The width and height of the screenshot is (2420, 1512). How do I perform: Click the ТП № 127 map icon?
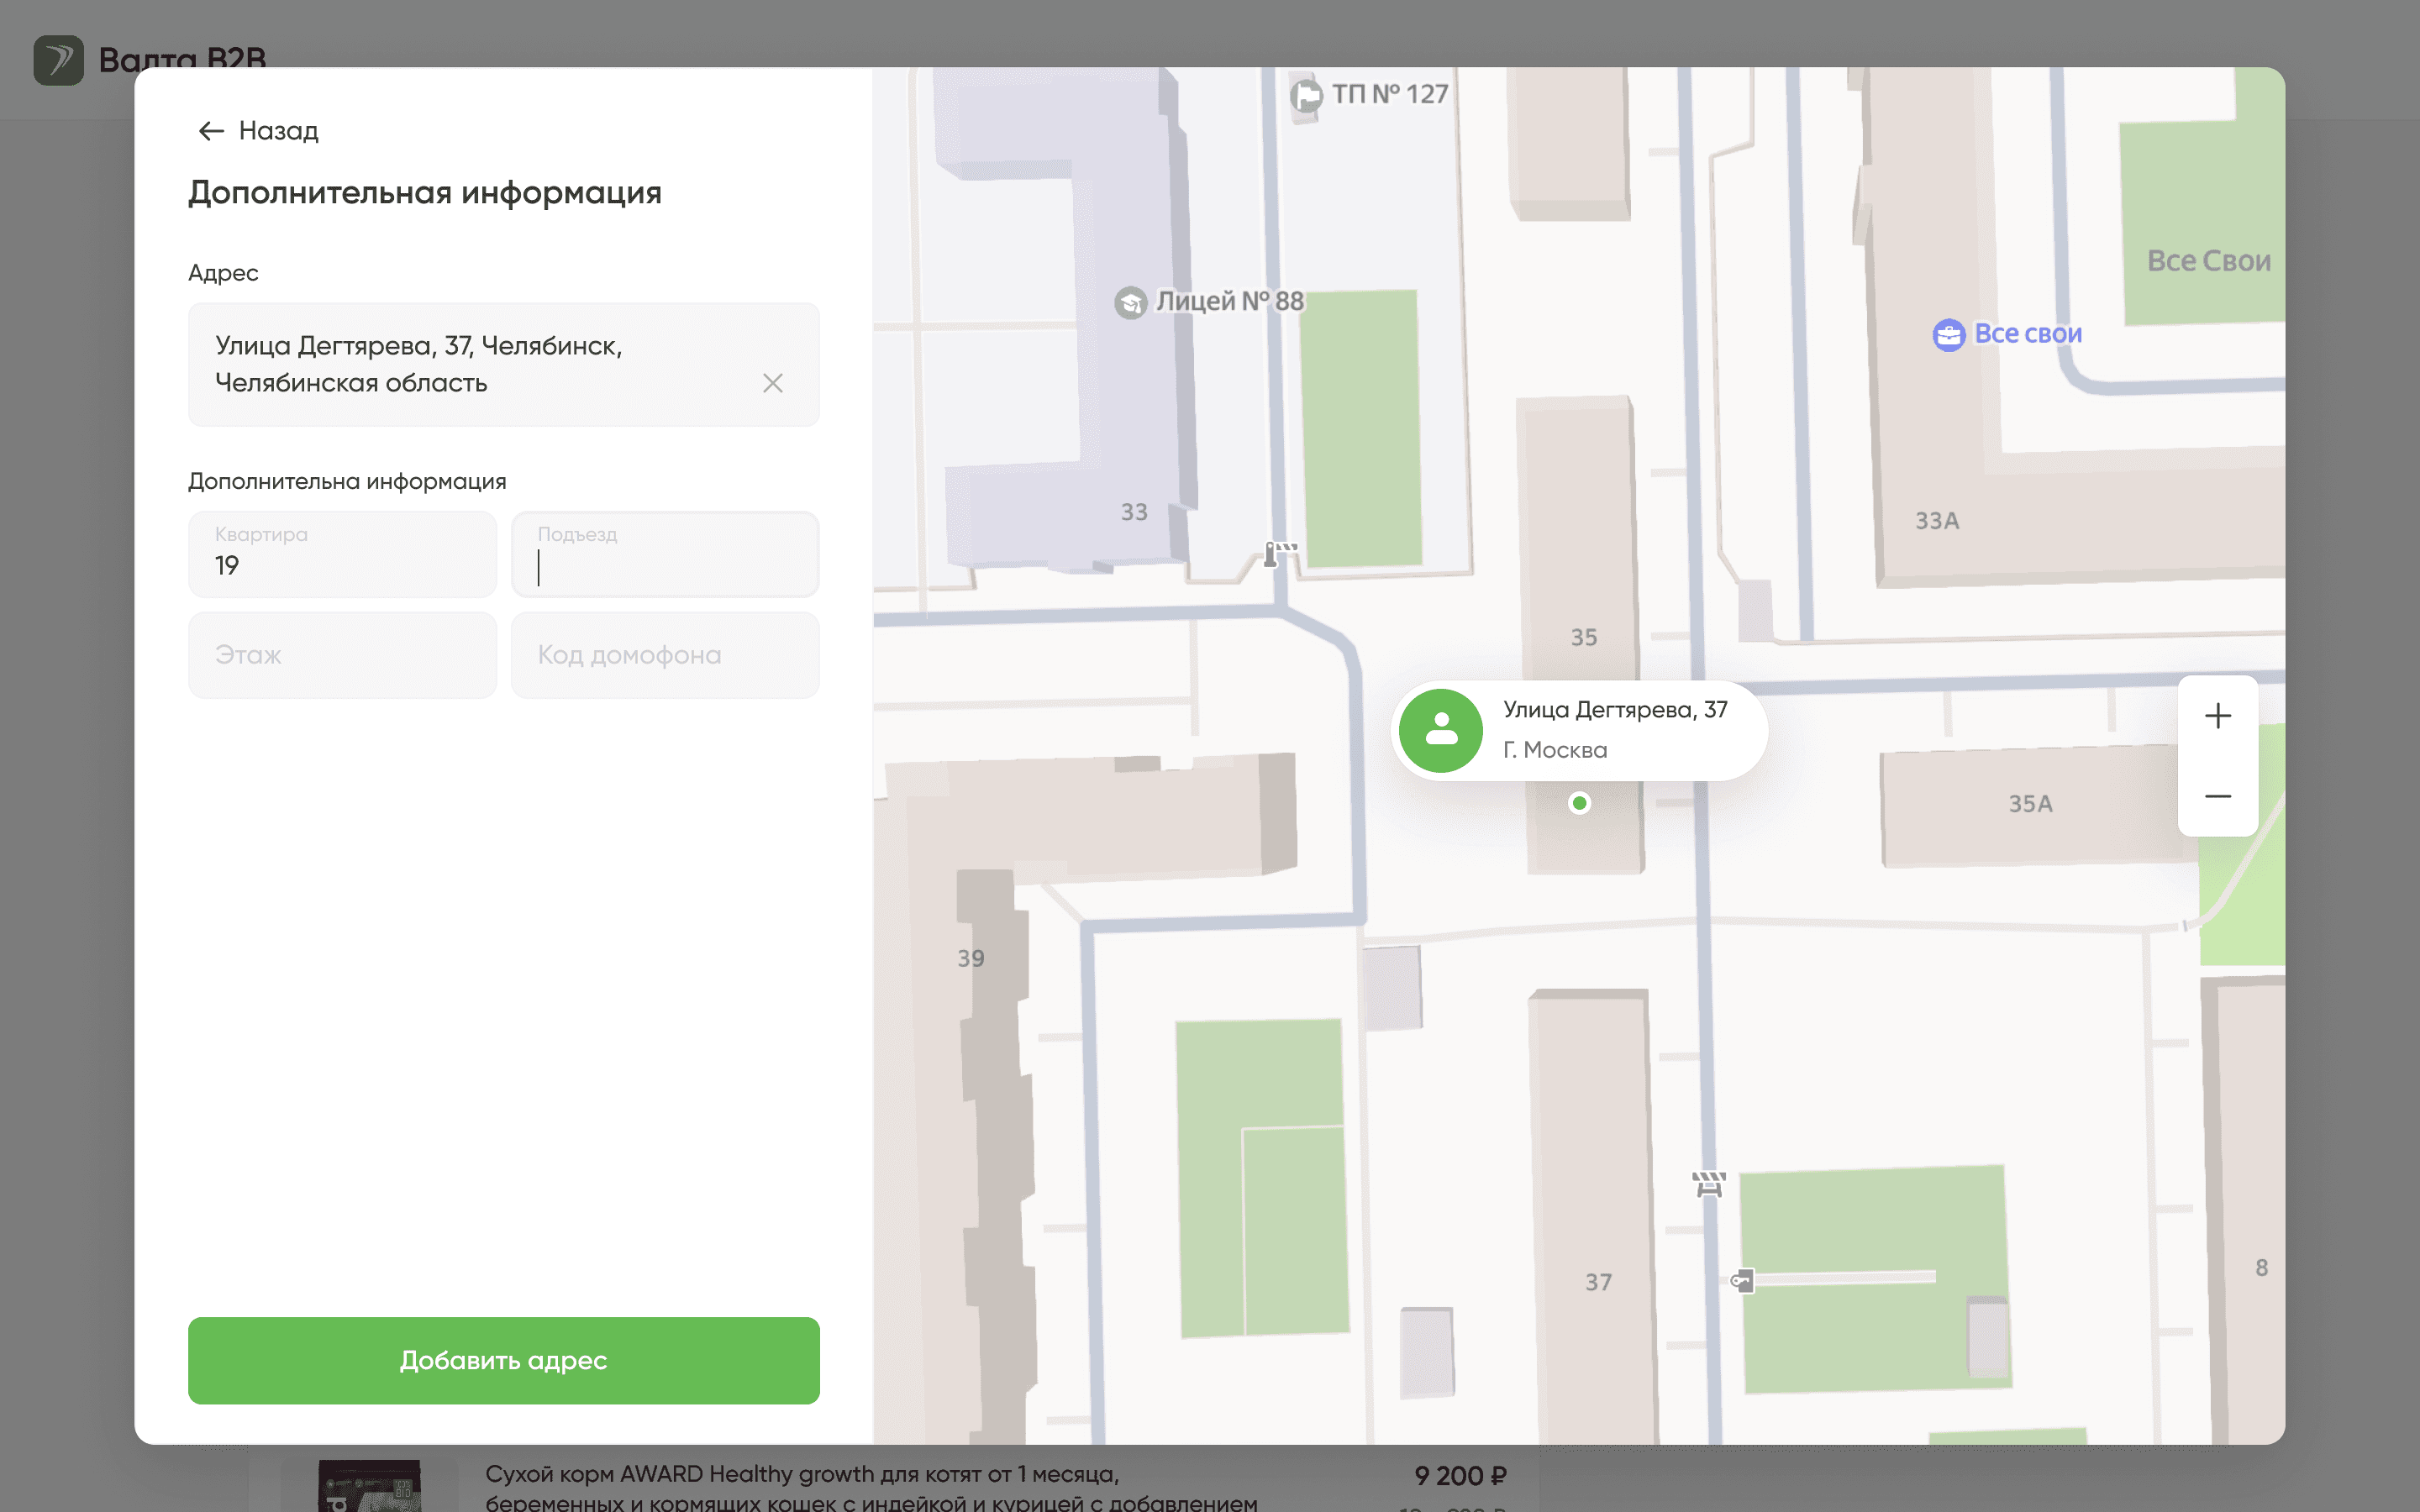[1306, 96]
